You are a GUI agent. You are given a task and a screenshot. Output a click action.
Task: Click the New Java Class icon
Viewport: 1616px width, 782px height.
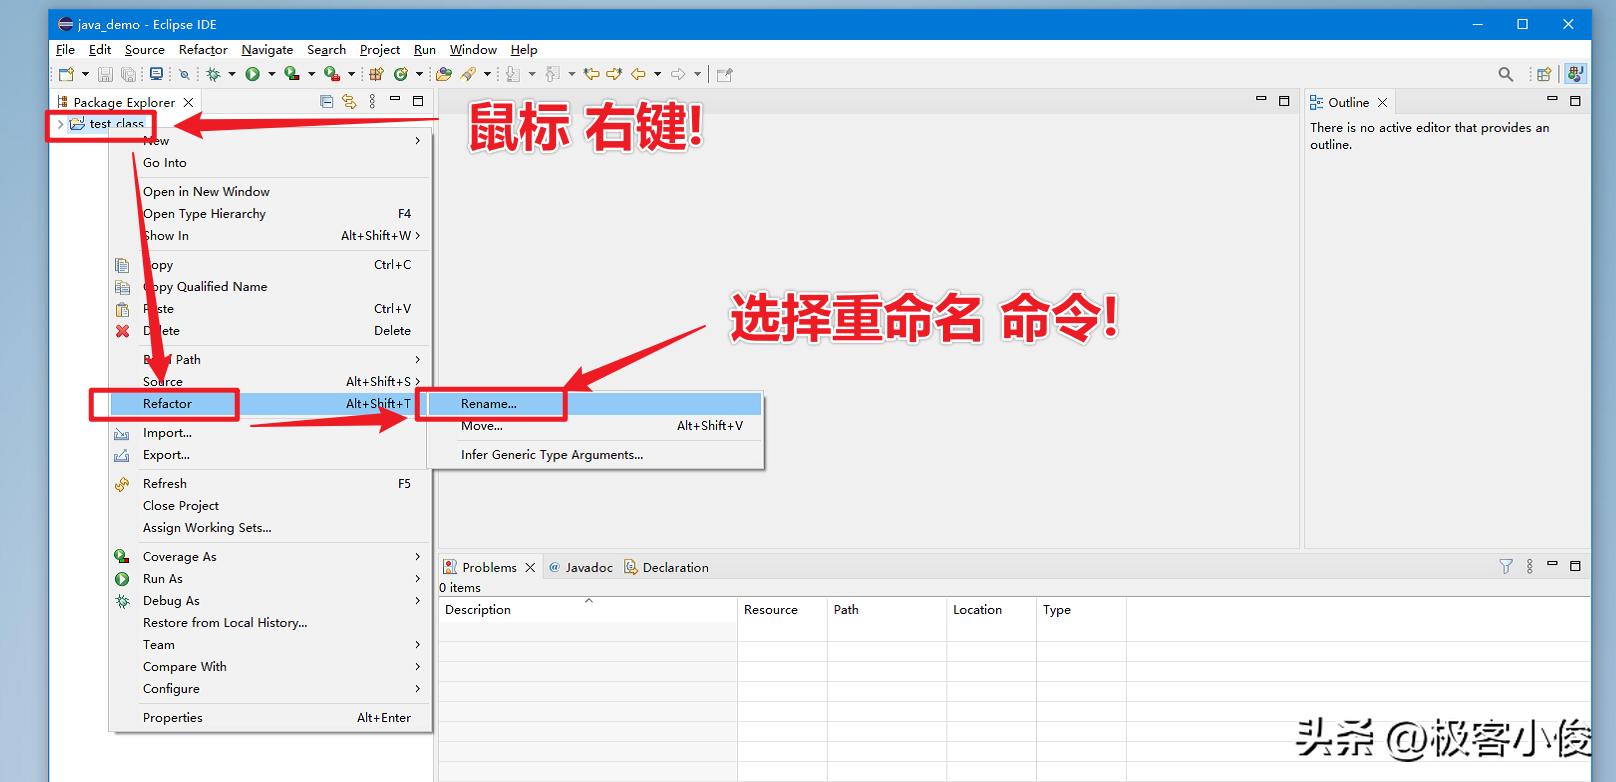click(x=401, y=74)
